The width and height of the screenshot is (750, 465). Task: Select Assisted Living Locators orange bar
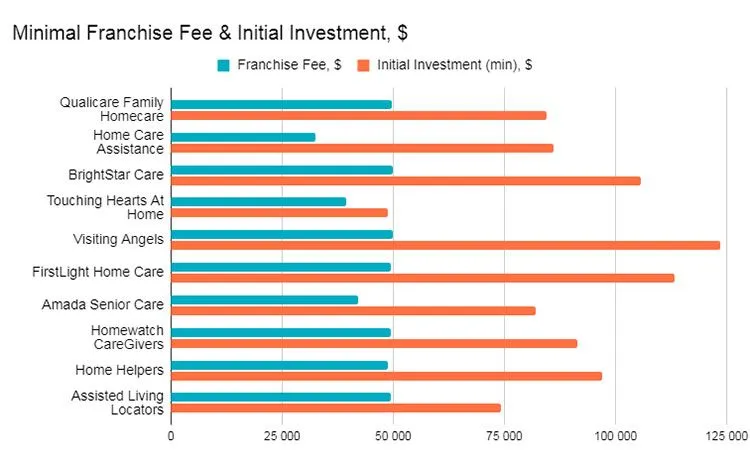335,408
